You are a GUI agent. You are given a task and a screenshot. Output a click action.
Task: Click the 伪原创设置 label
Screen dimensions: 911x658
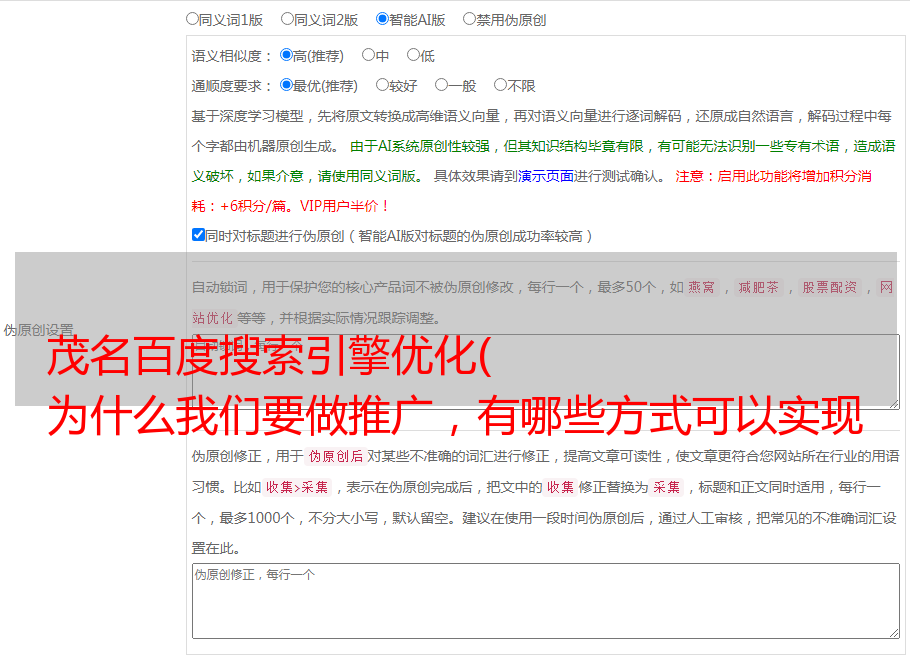39,330
